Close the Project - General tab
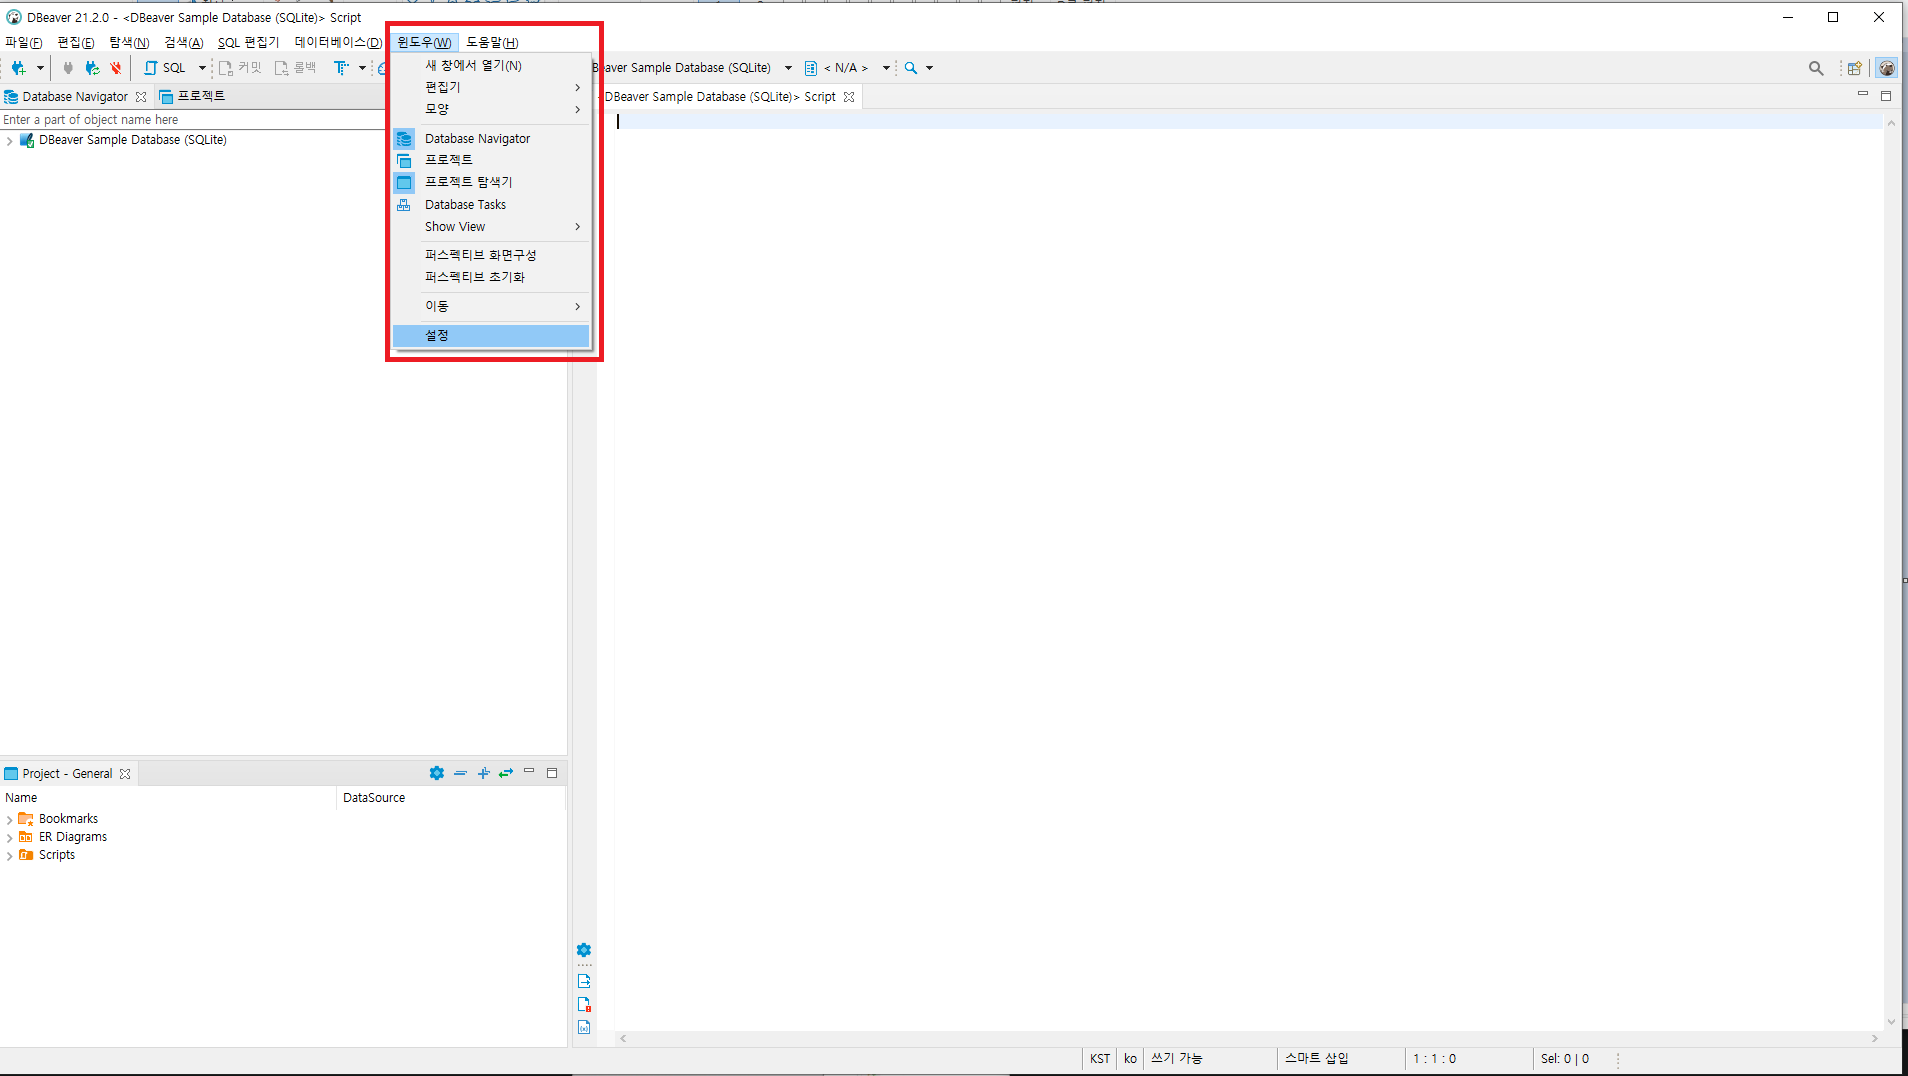 coord(125,774)
